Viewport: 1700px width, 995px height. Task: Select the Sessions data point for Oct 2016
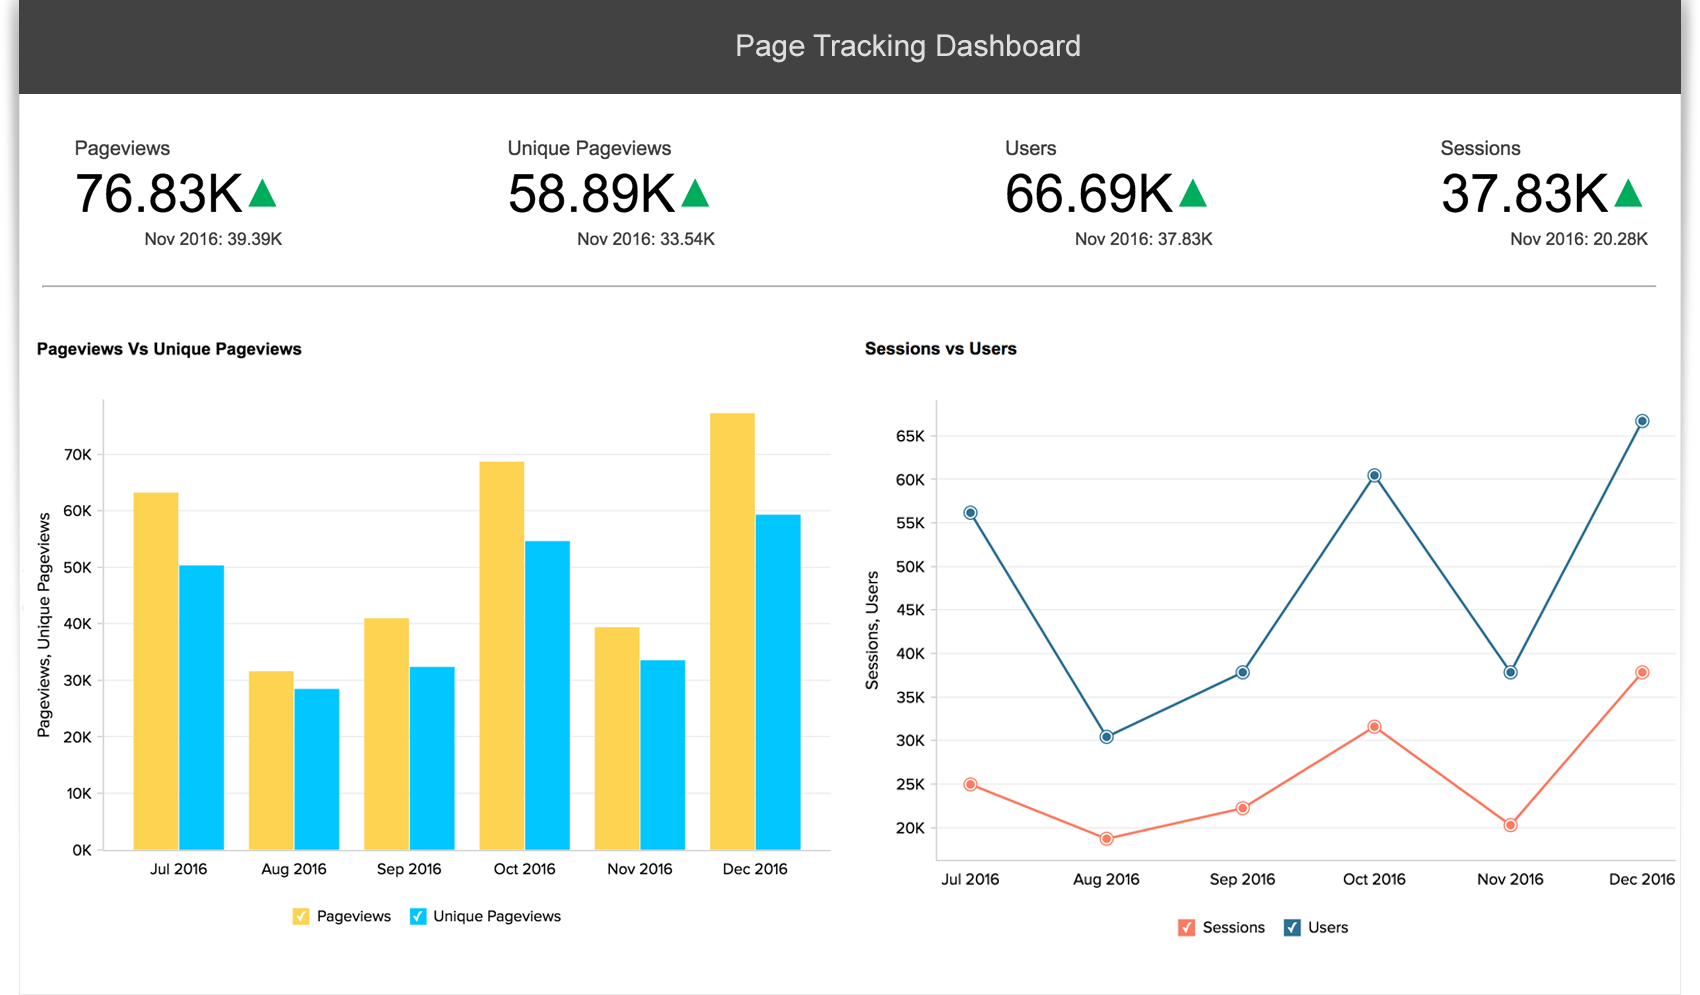[1374, 727]
